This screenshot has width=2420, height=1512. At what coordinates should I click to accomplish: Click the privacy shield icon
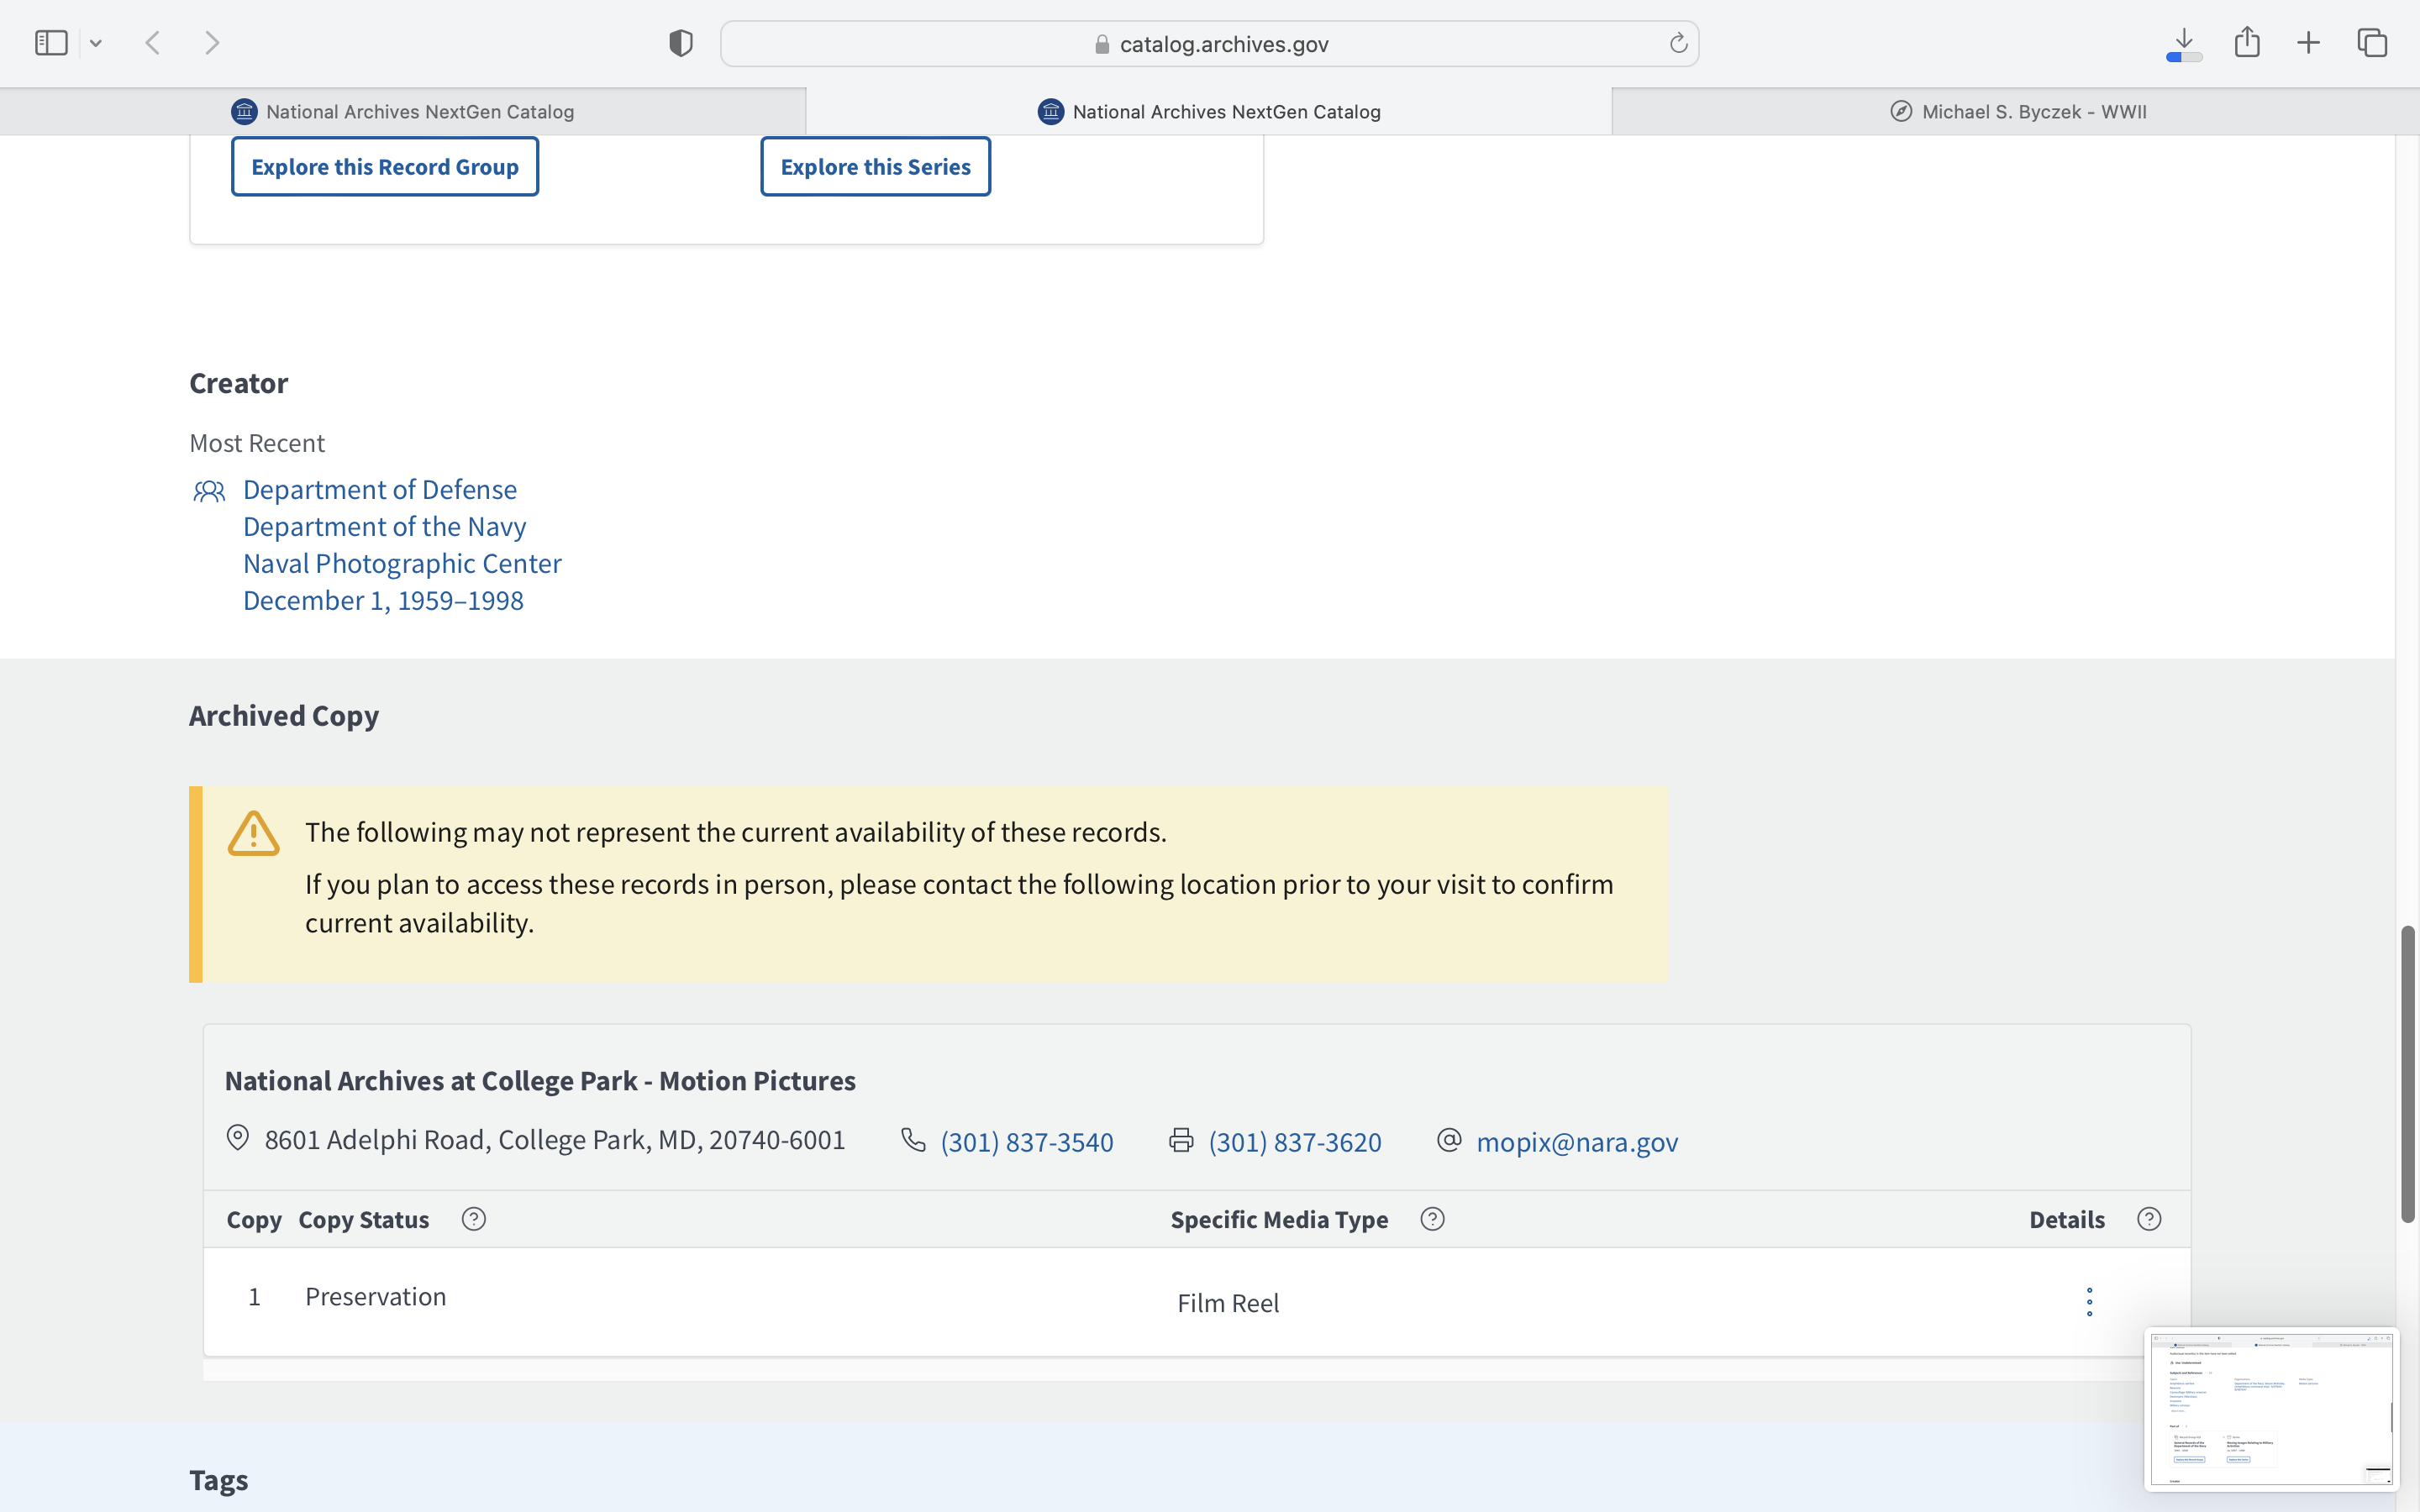coord(680,43)
